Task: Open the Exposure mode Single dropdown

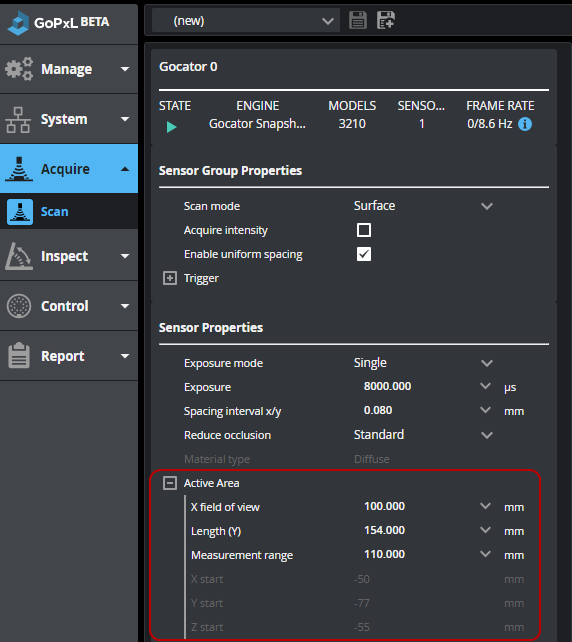Action: point(423,363)
